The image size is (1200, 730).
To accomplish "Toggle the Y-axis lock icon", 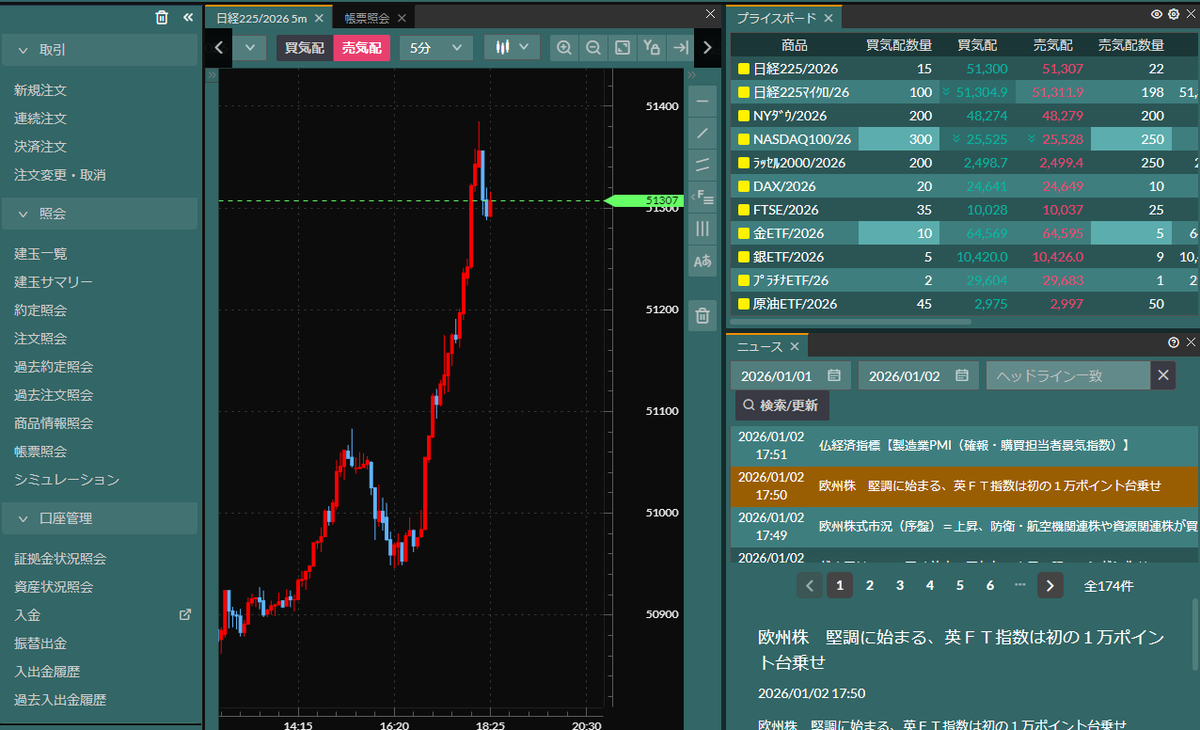I will [650, 46].
